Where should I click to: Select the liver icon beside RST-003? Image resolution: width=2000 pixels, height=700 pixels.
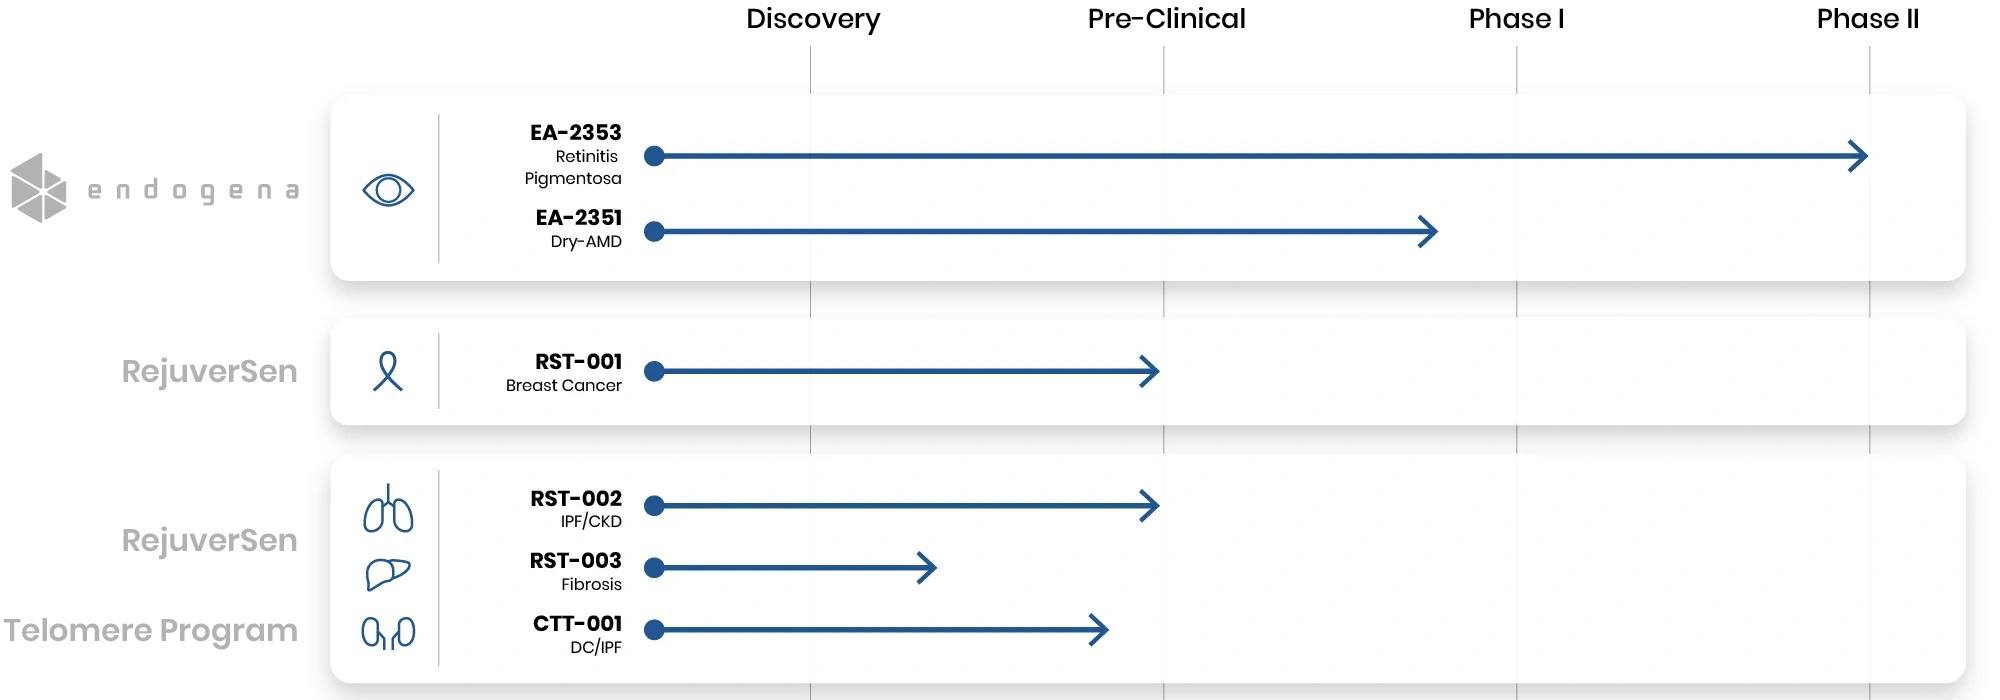(x=388, y=574)
